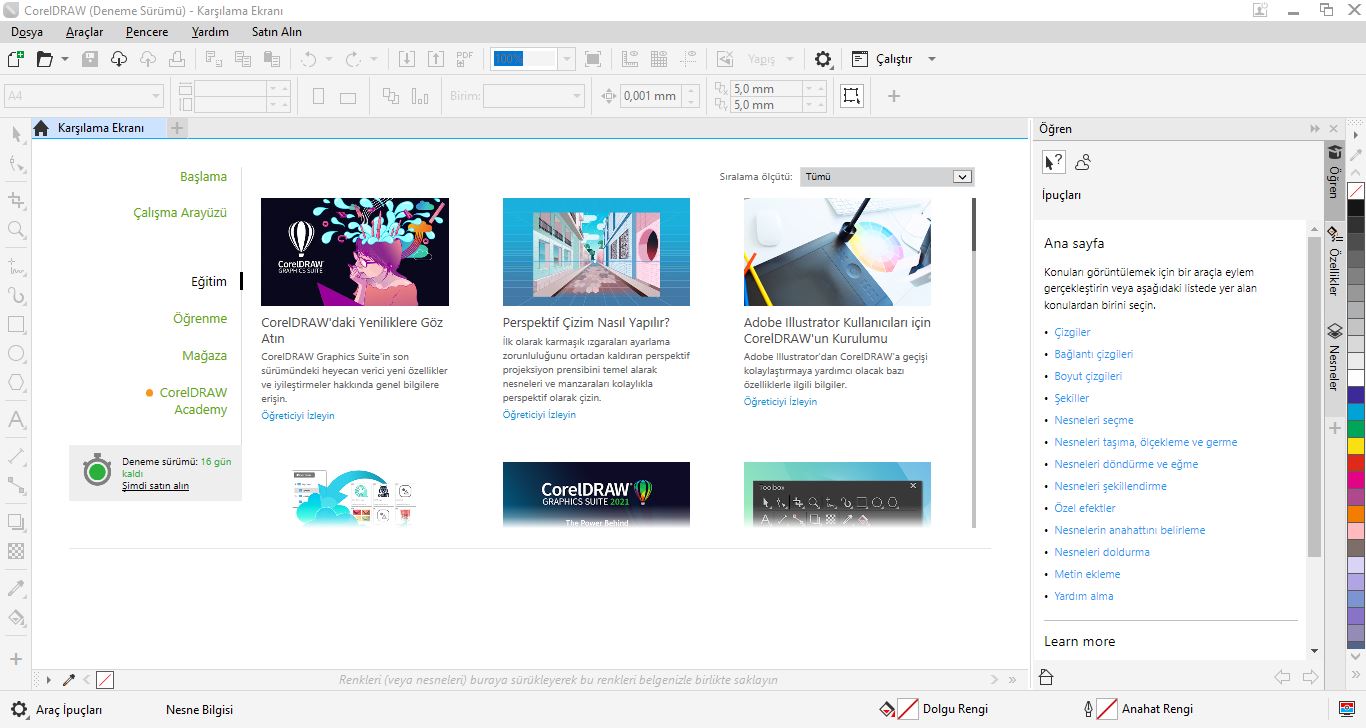The width and height of the screenshot is (1366, 728).
Task: Open the Mağaza section
Action: (x=205, y=355)
